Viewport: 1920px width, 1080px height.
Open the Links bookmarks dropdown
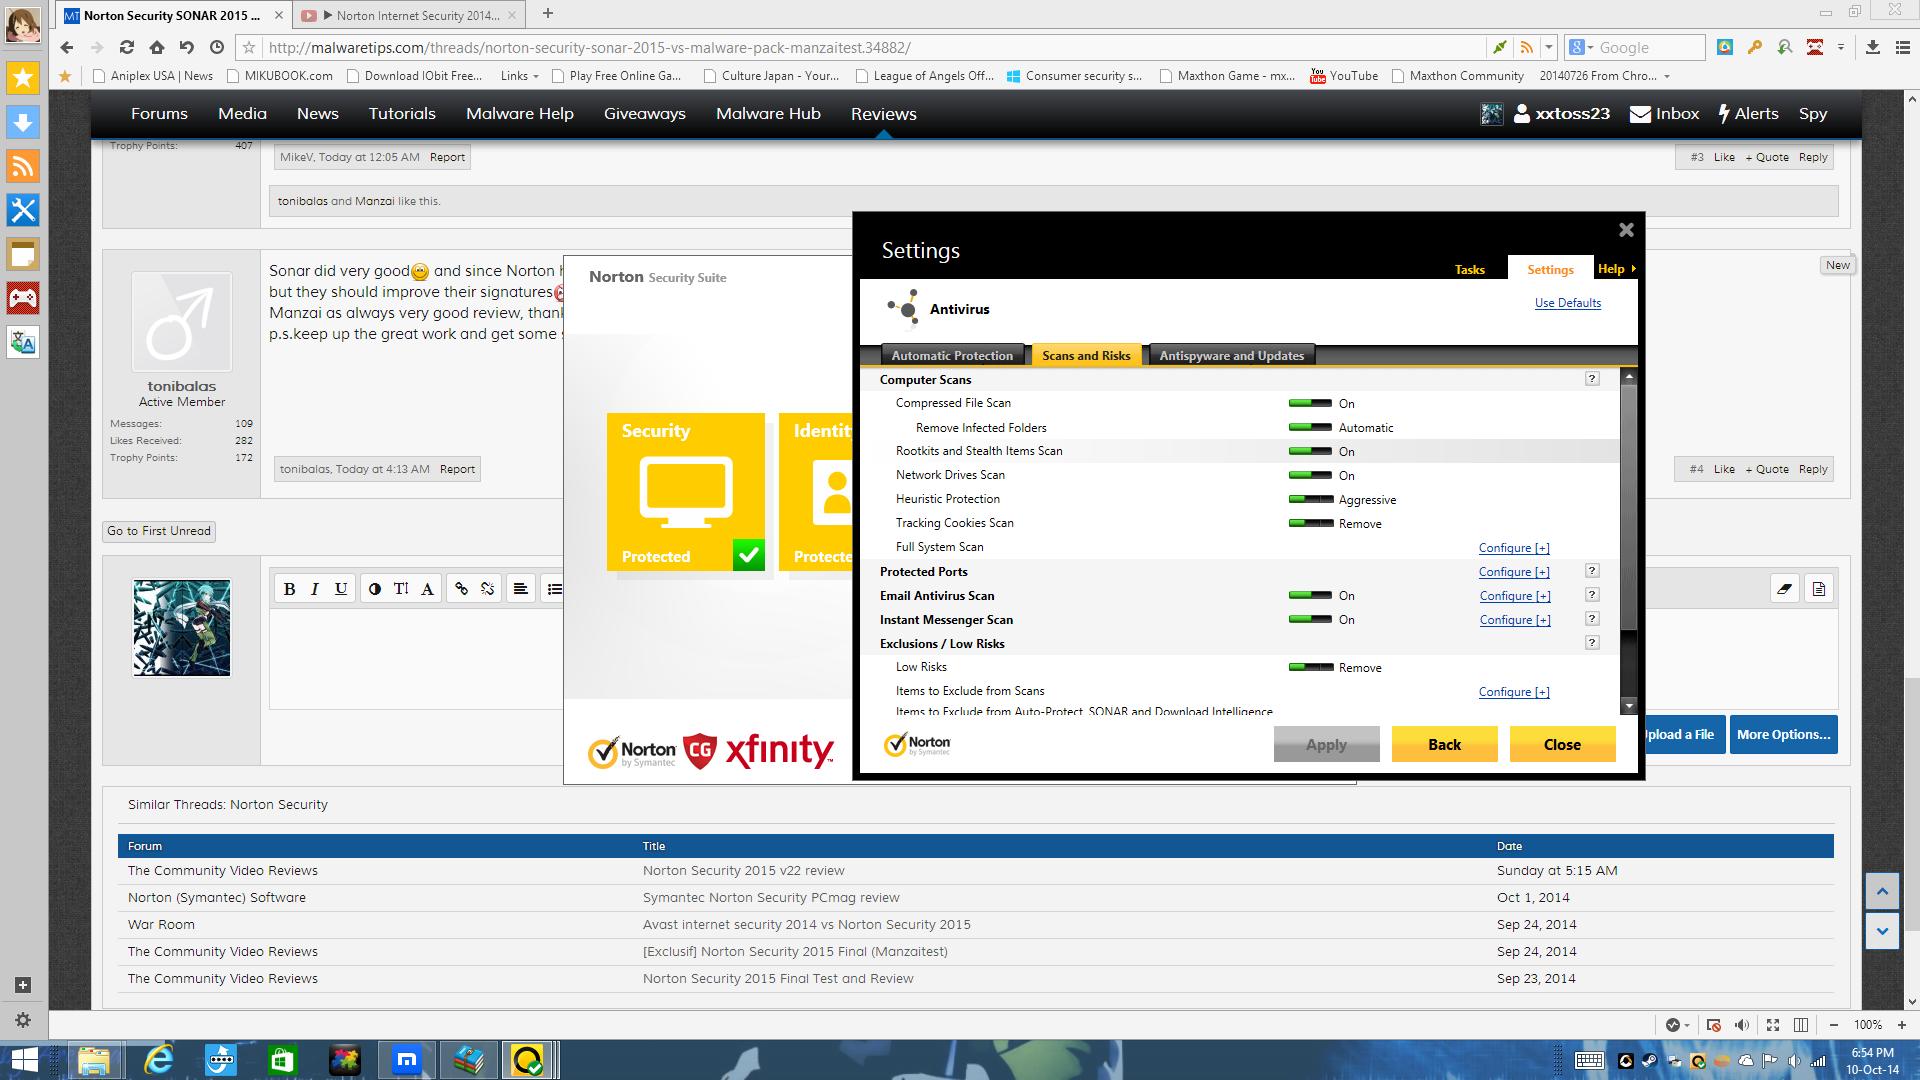520,76
